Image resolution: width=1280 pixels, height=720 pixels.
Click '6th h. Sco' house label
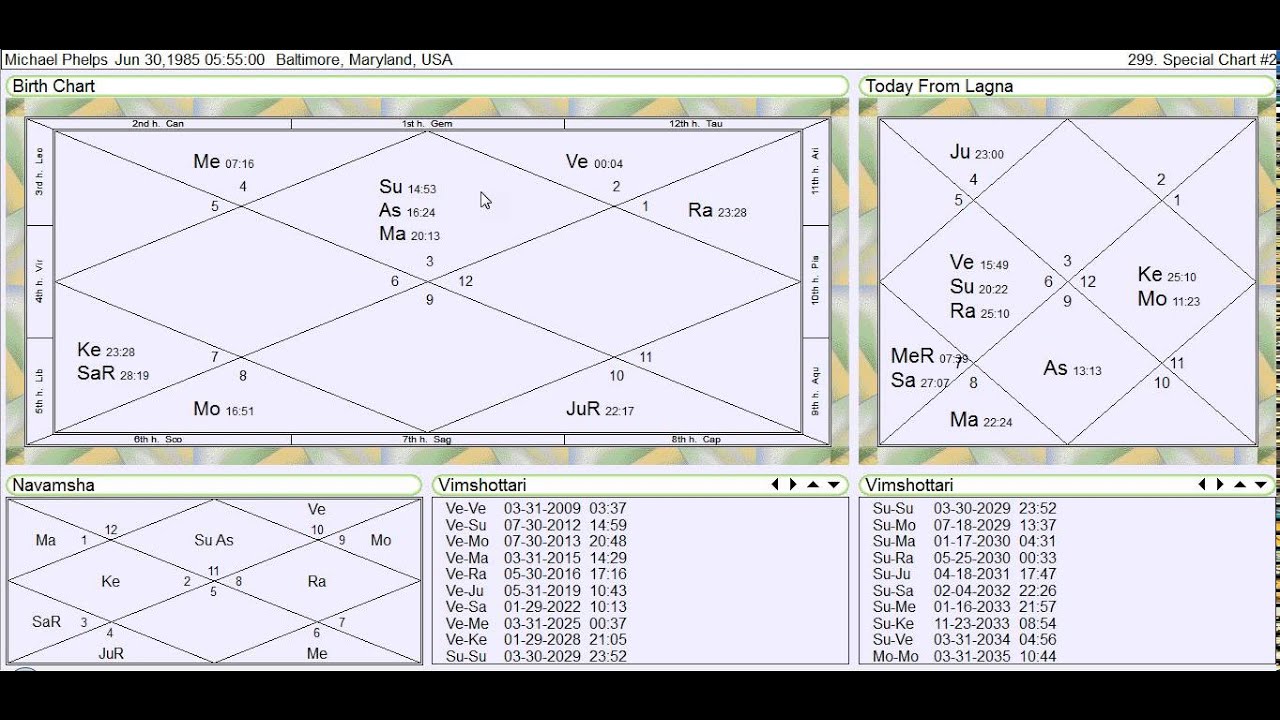(x=158, y=439)
